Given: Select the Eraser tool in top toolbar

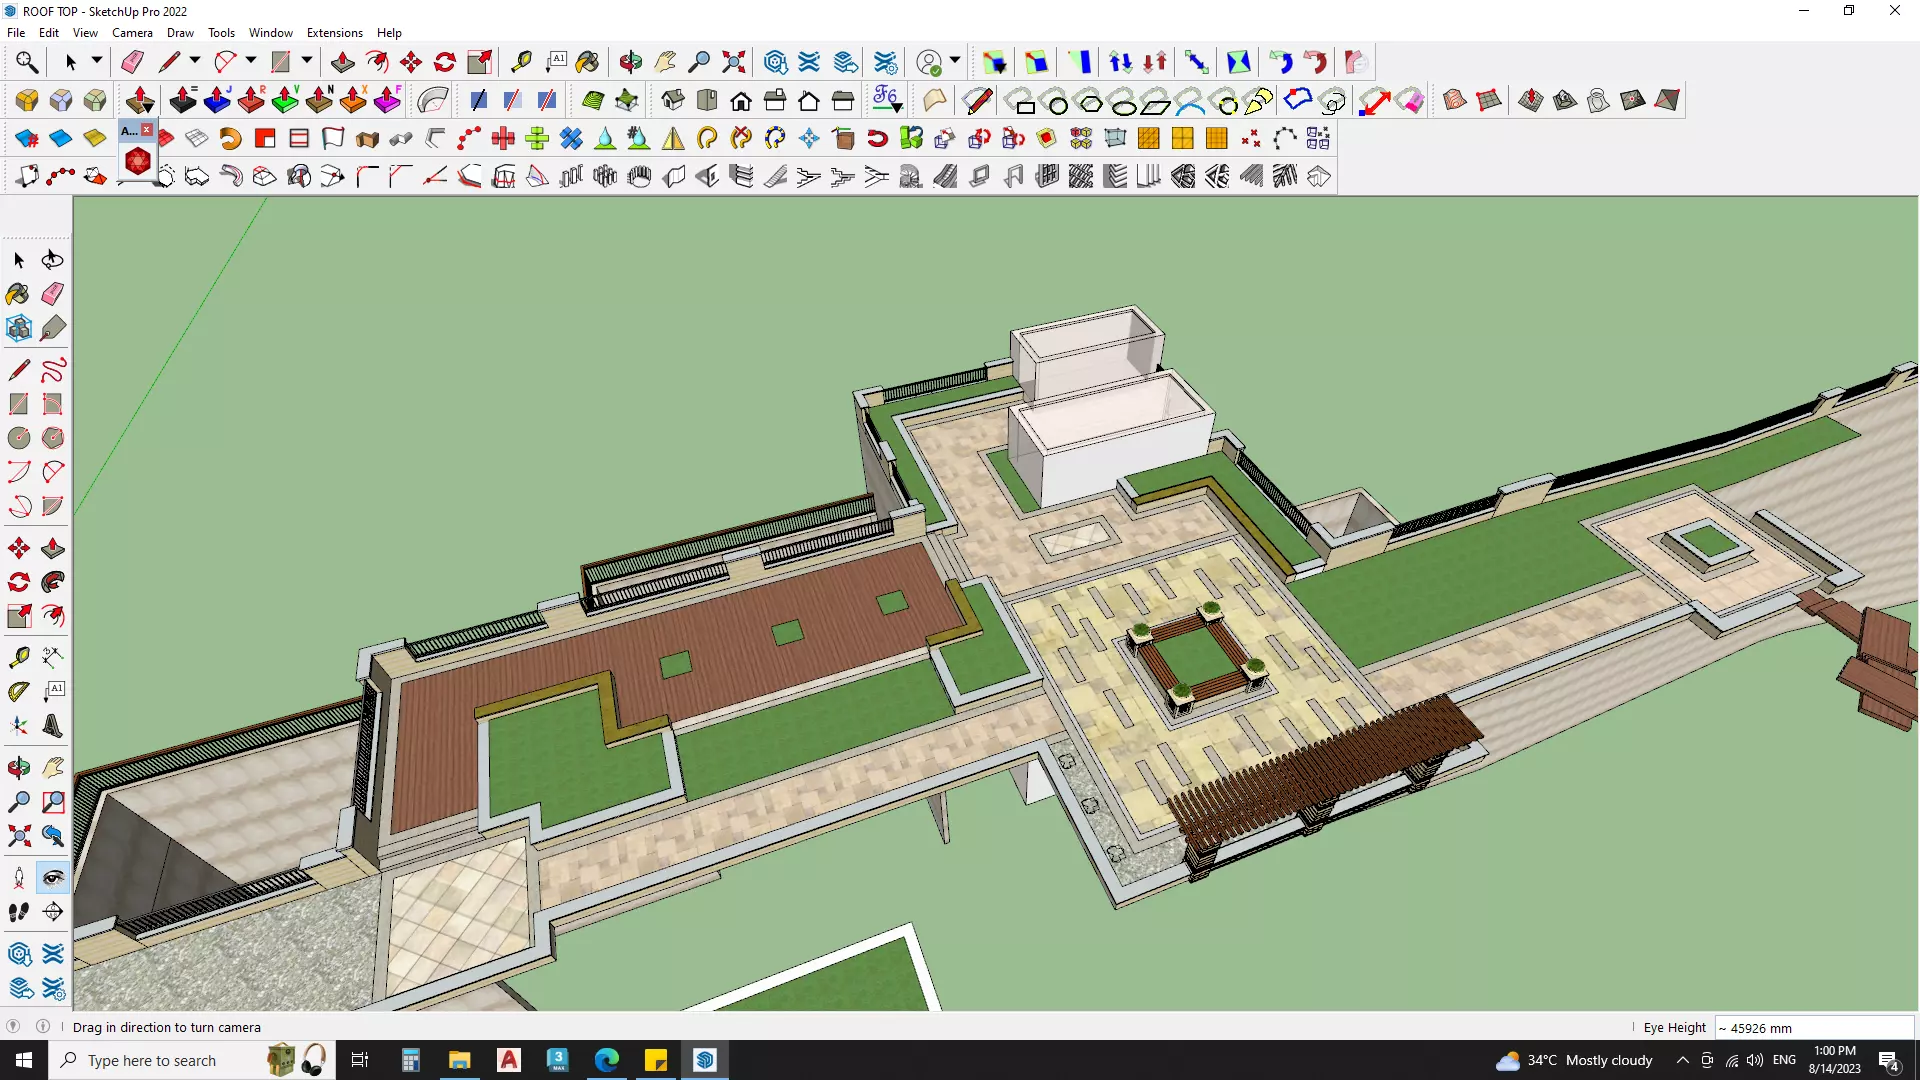Looking at the screenshot, I should click(132, 62).
